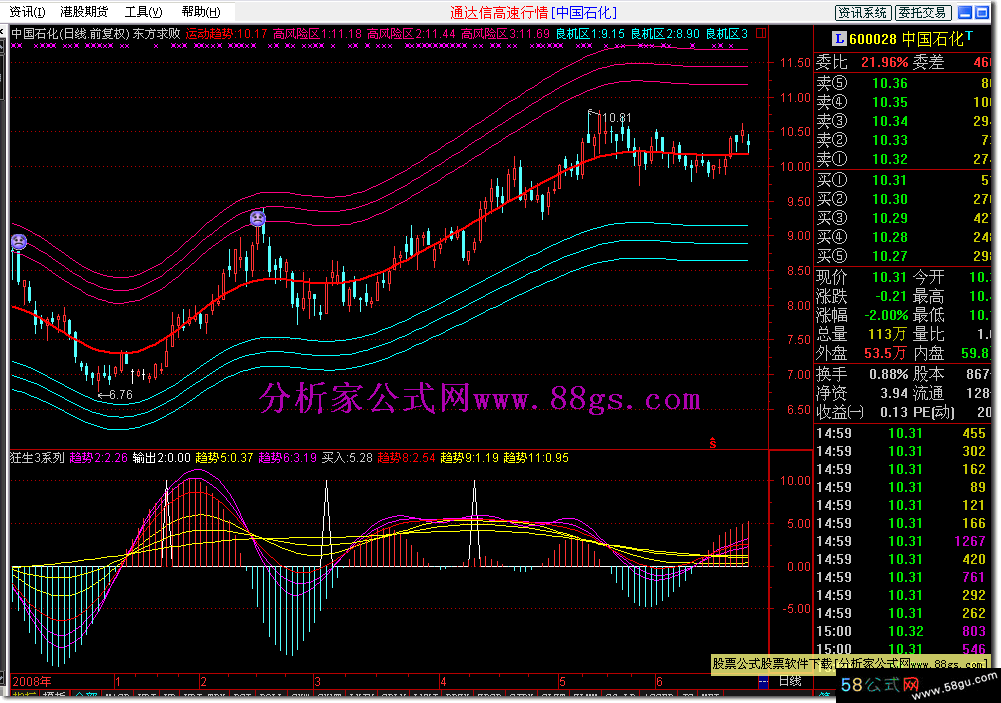Click the 10.81 high price label

tap(617, 117)
